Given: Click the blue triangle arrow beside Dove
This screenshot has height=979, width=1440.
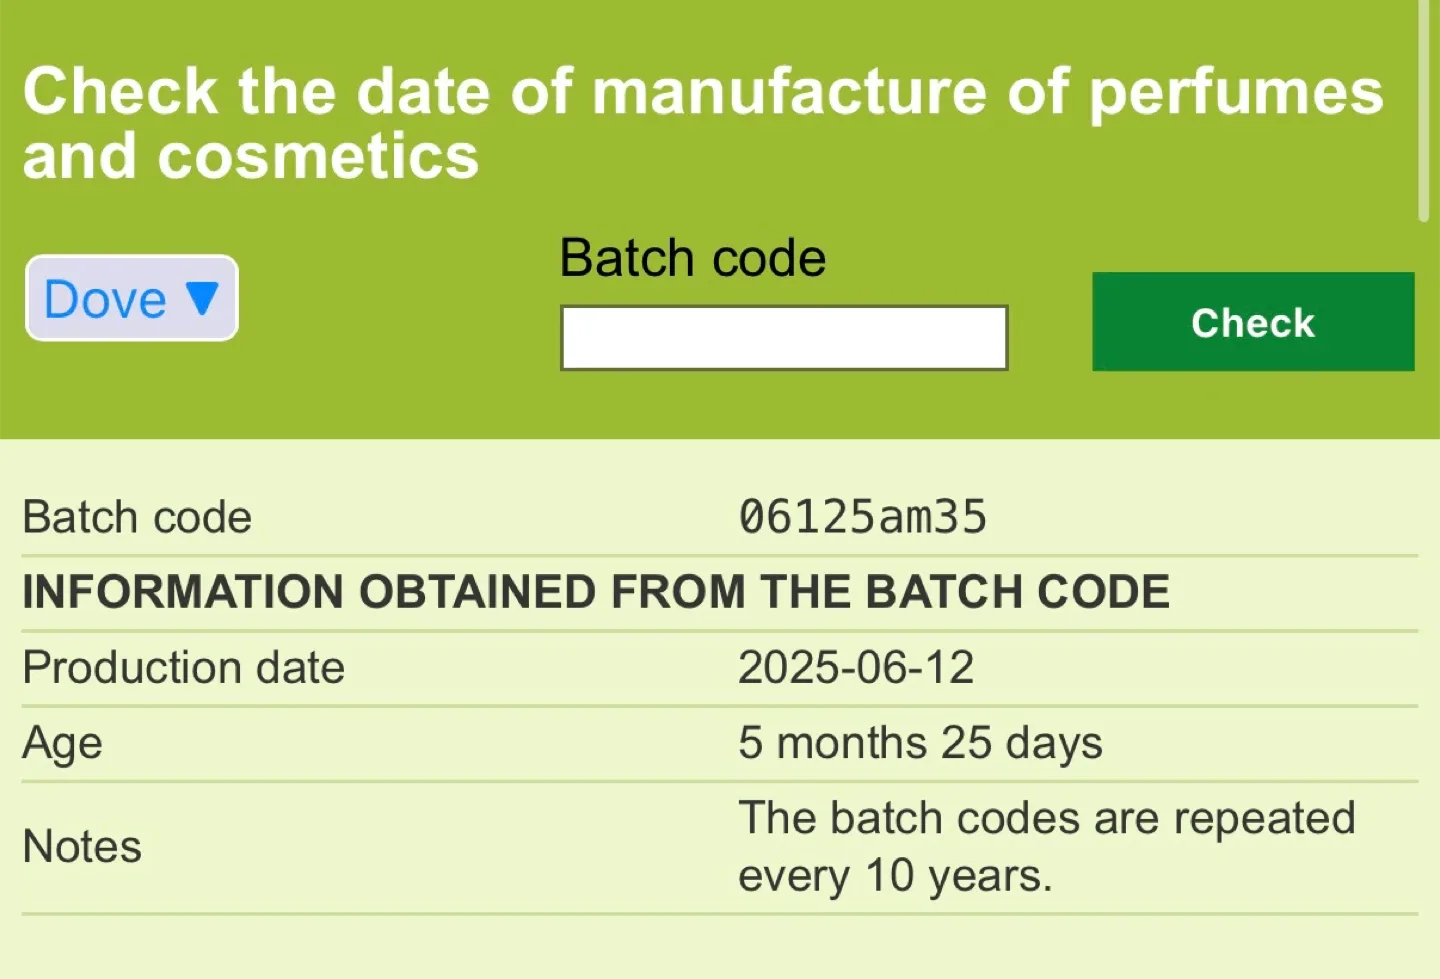Looking at the screenshot, I should [202, 298].
